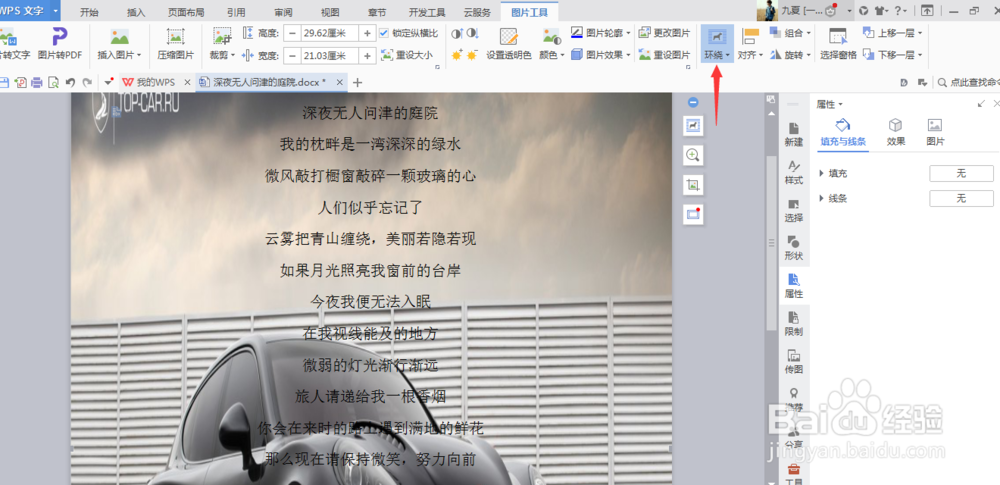Decrease height with the minus stepper
This screenshot has height=485, width=1000.
pyautogui.click(x=291, y=33)
